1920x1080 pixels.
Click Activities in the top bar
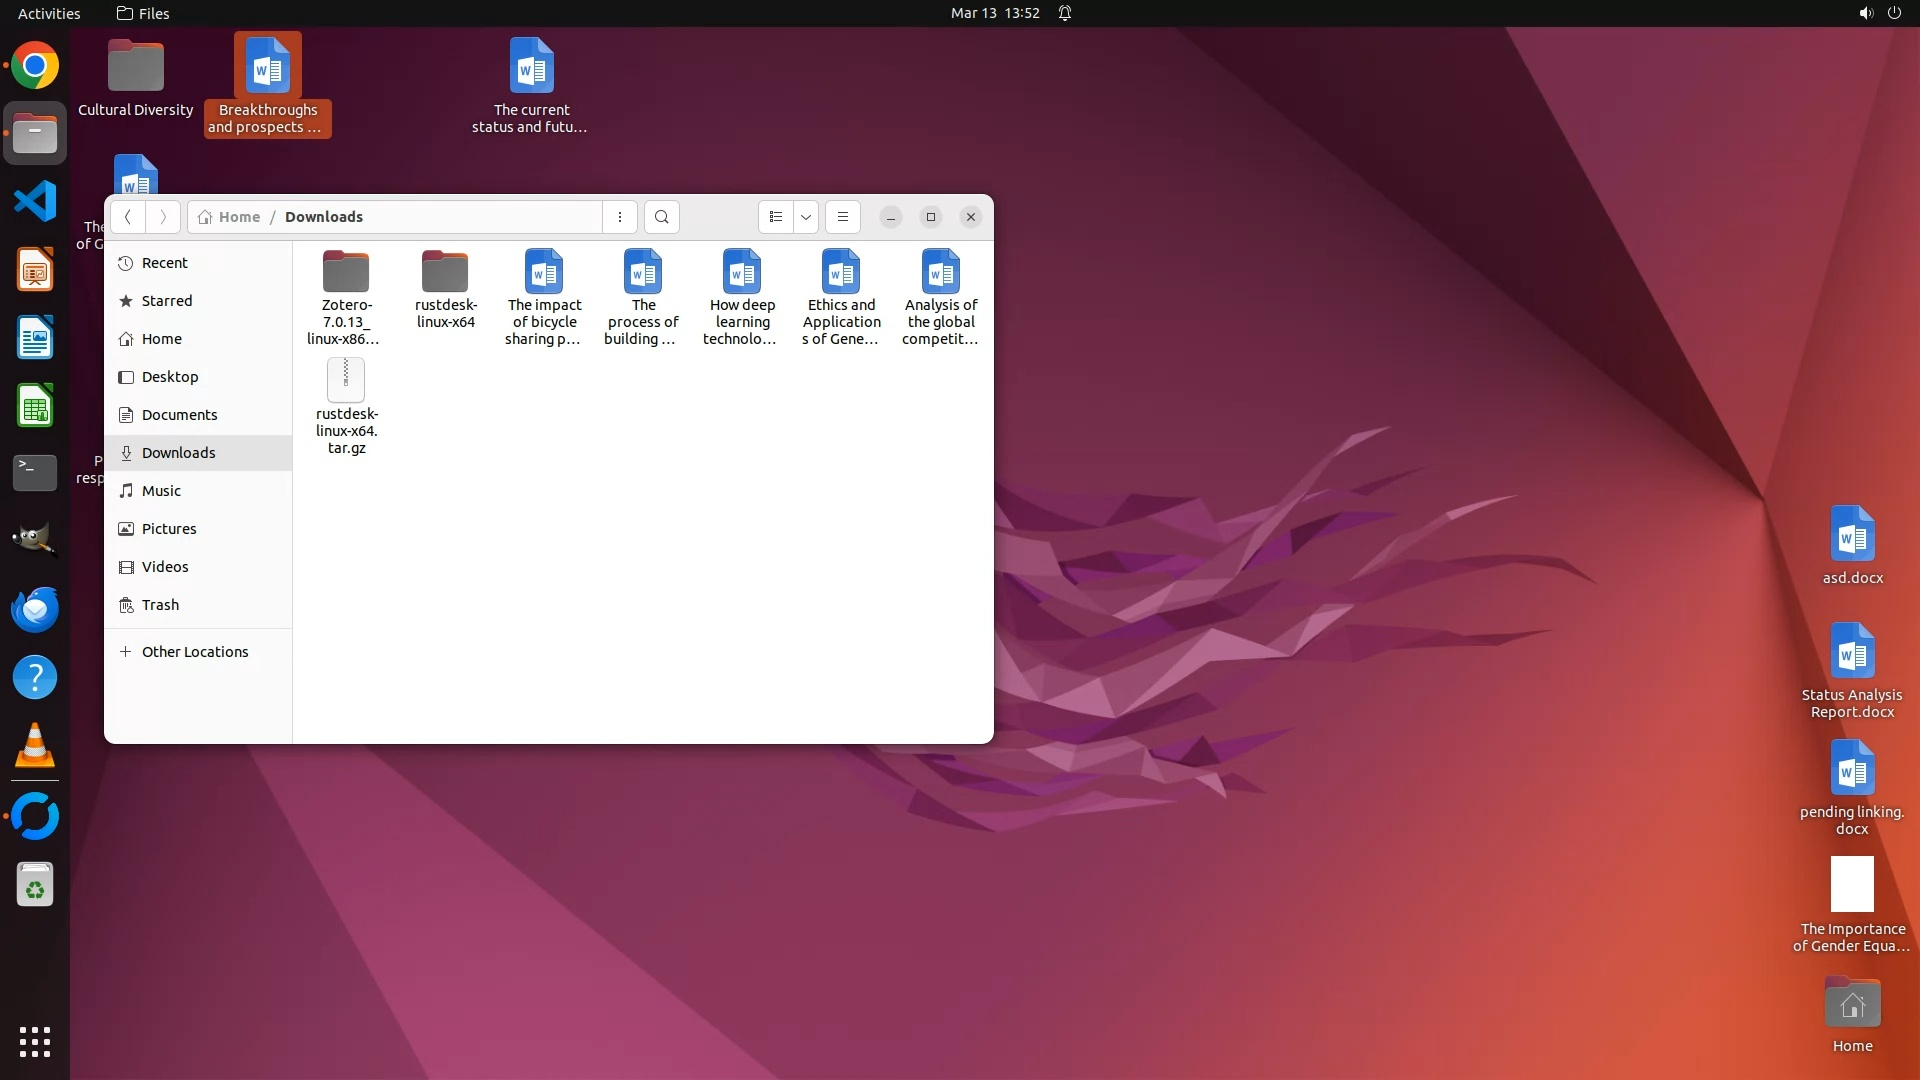(x=49, y=13)
